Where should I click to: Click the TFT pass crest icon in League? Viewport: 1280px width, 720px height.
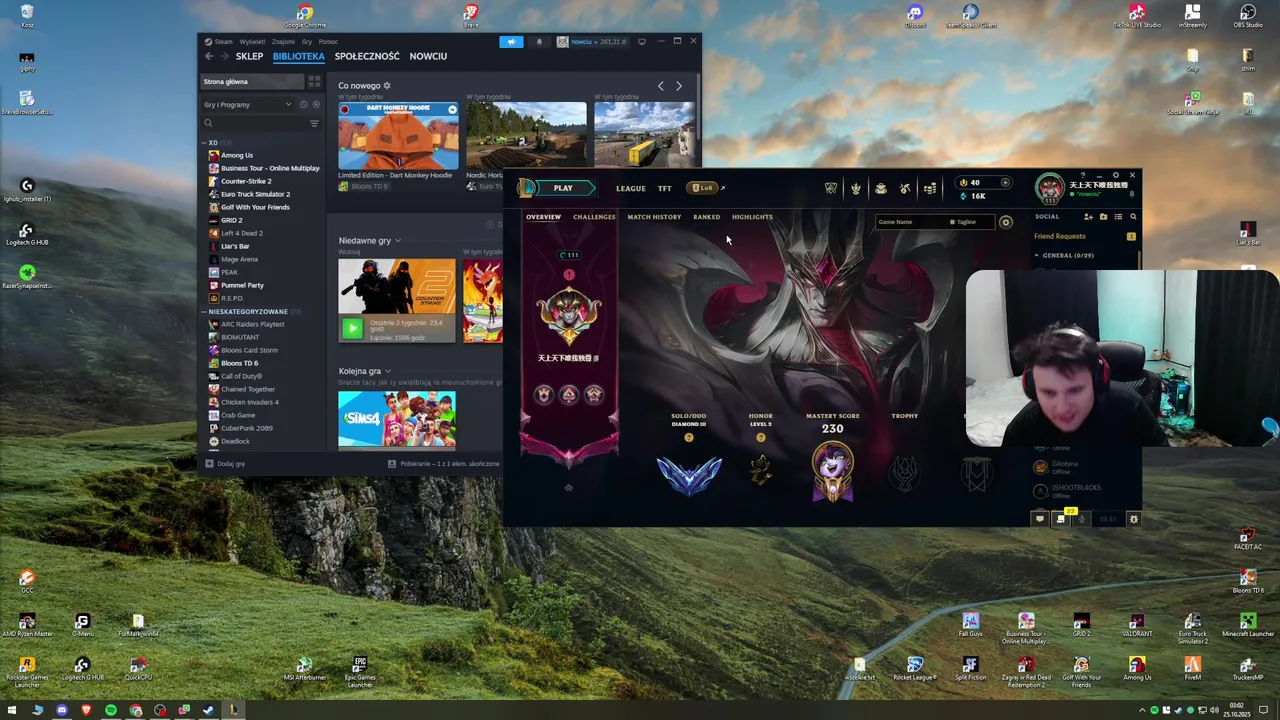pyautogui.click(x=856, y=188)
